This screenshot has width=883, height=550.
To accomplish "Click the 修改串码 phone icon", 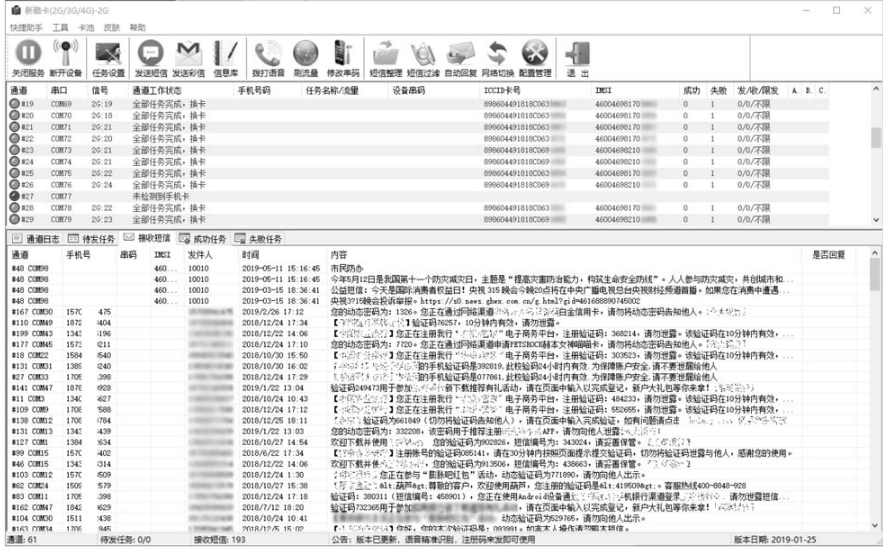I will (x=343, y=54).
